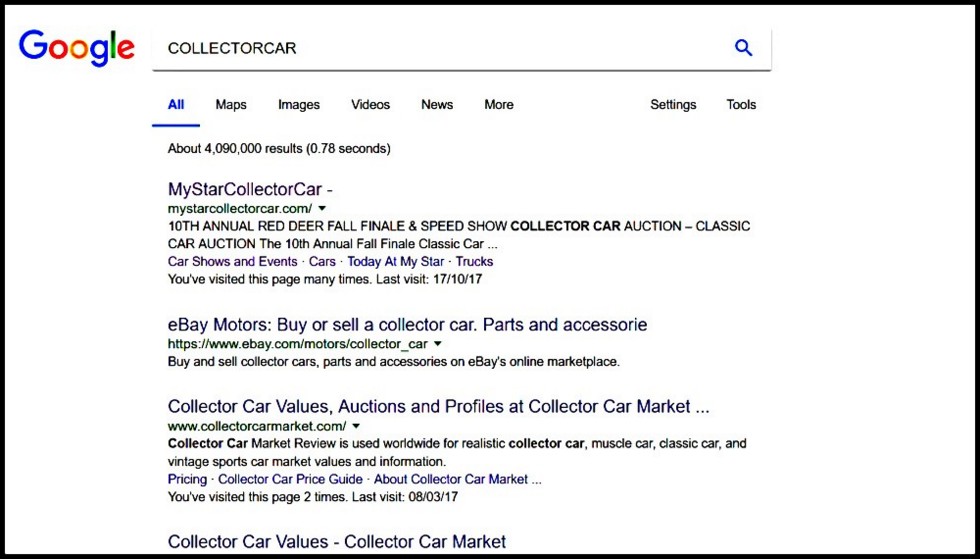Open Collector Car Values - Collector Car Market result
The width and height of the screenshot is (980, 559).
[x=337, y=541]
